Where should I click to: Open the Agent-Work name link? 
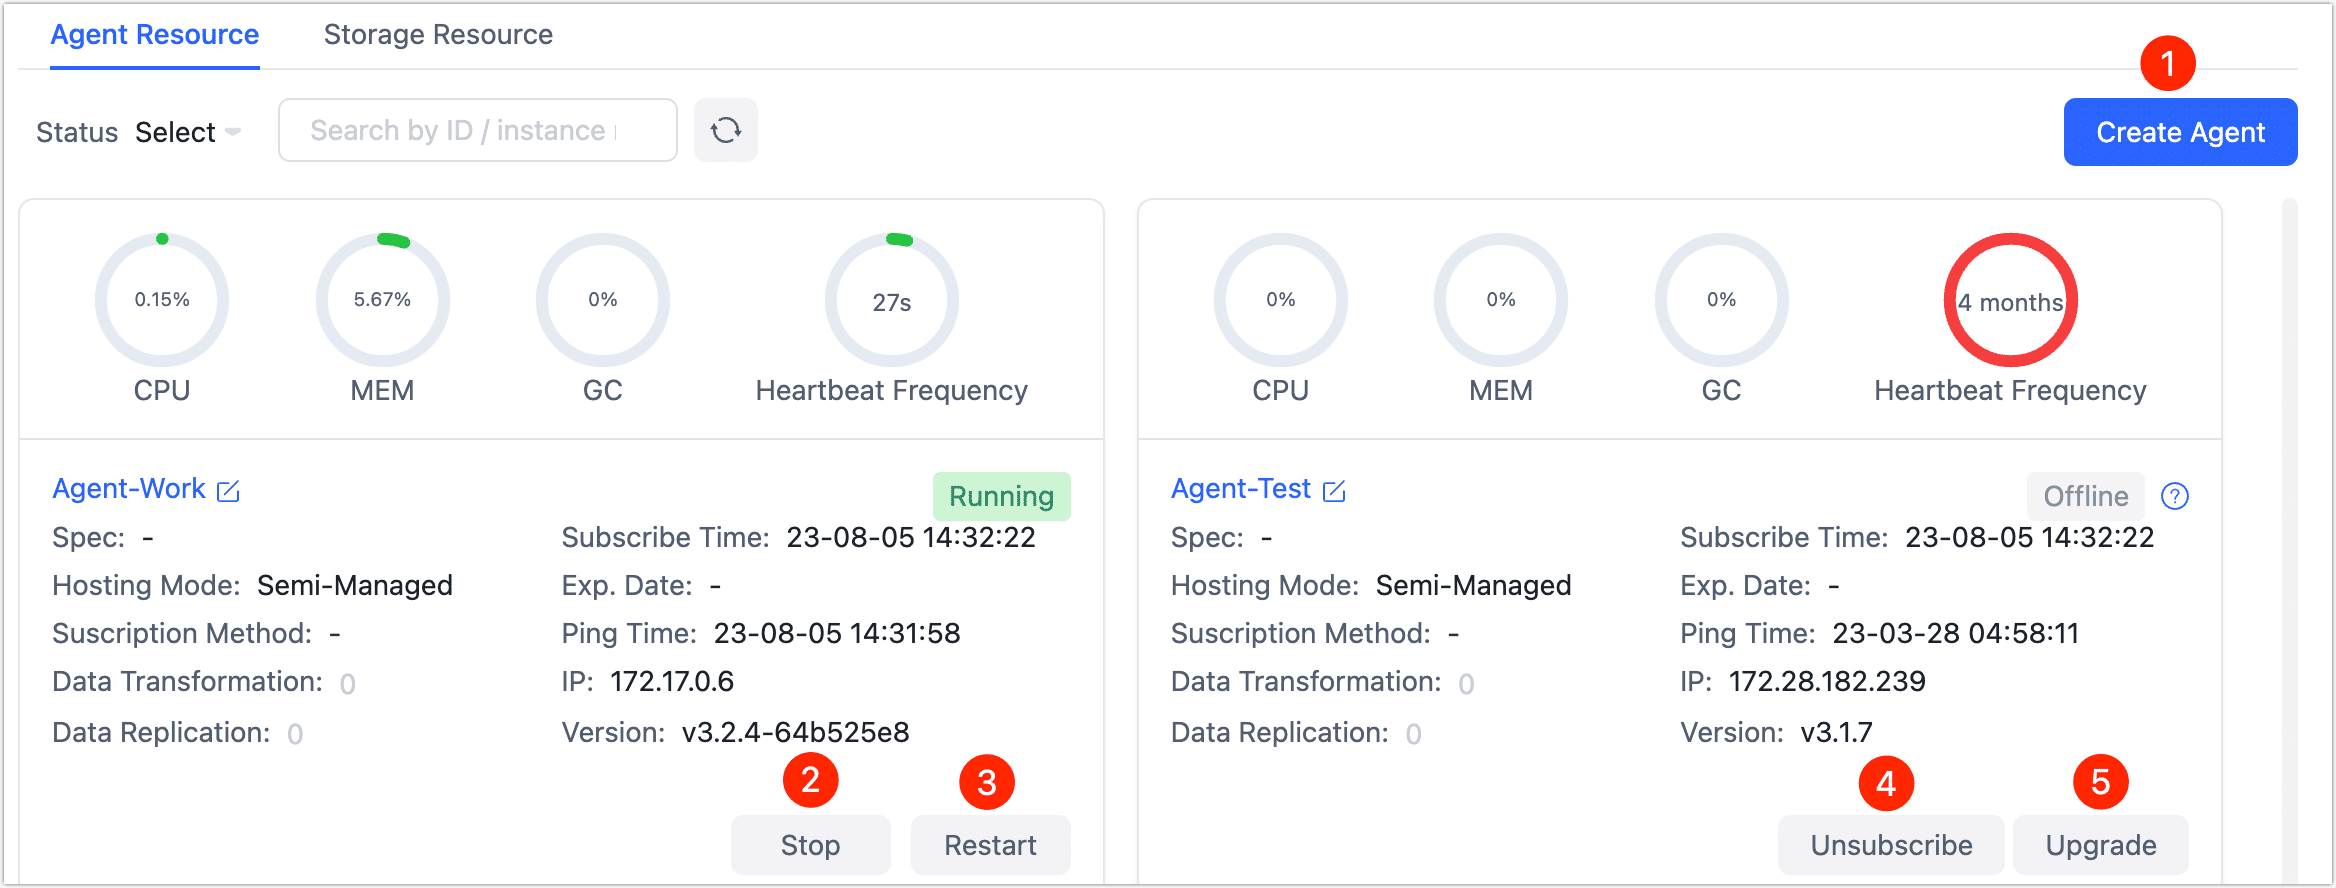(129, 489)
